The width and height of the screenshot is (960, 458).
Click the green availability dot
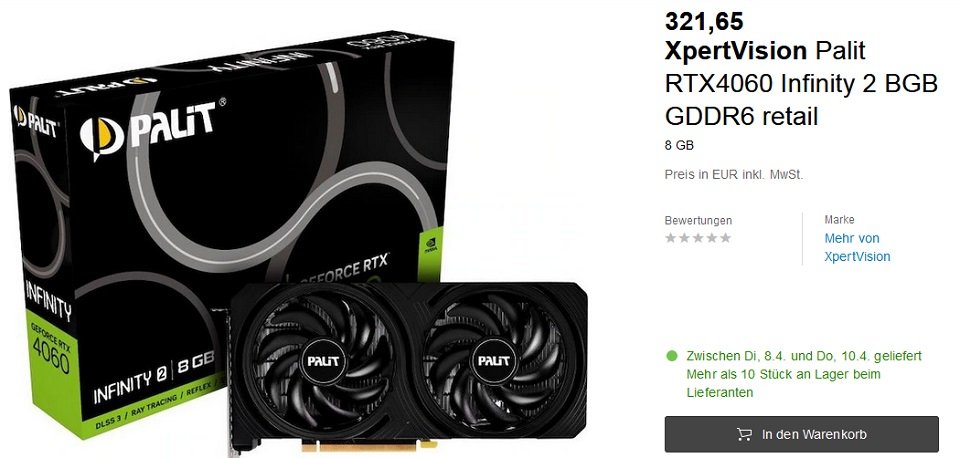pyautogui.click(x=672, y=355)
